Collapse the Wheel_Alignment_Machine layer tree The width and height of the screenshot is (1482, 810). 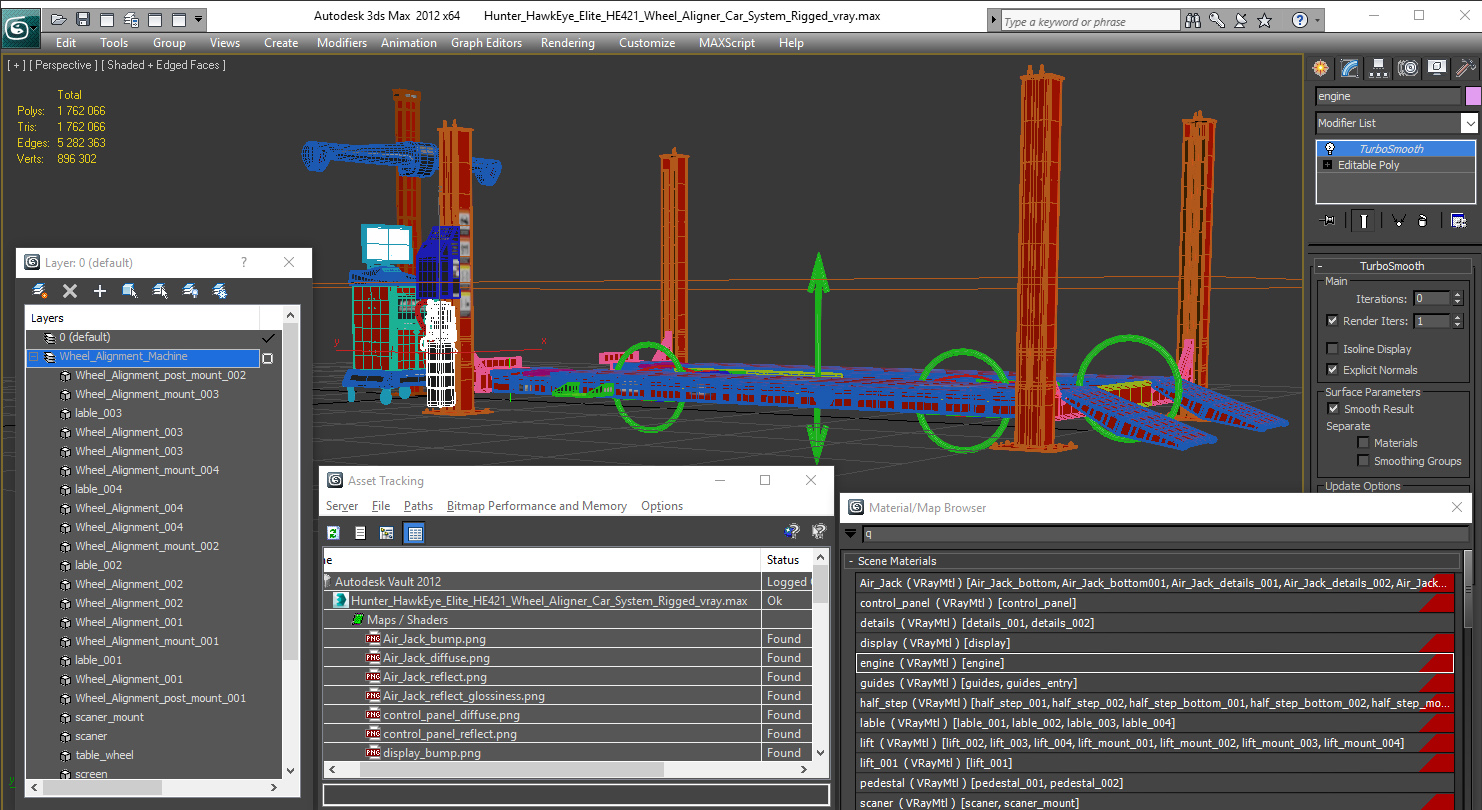coord(33,357)
